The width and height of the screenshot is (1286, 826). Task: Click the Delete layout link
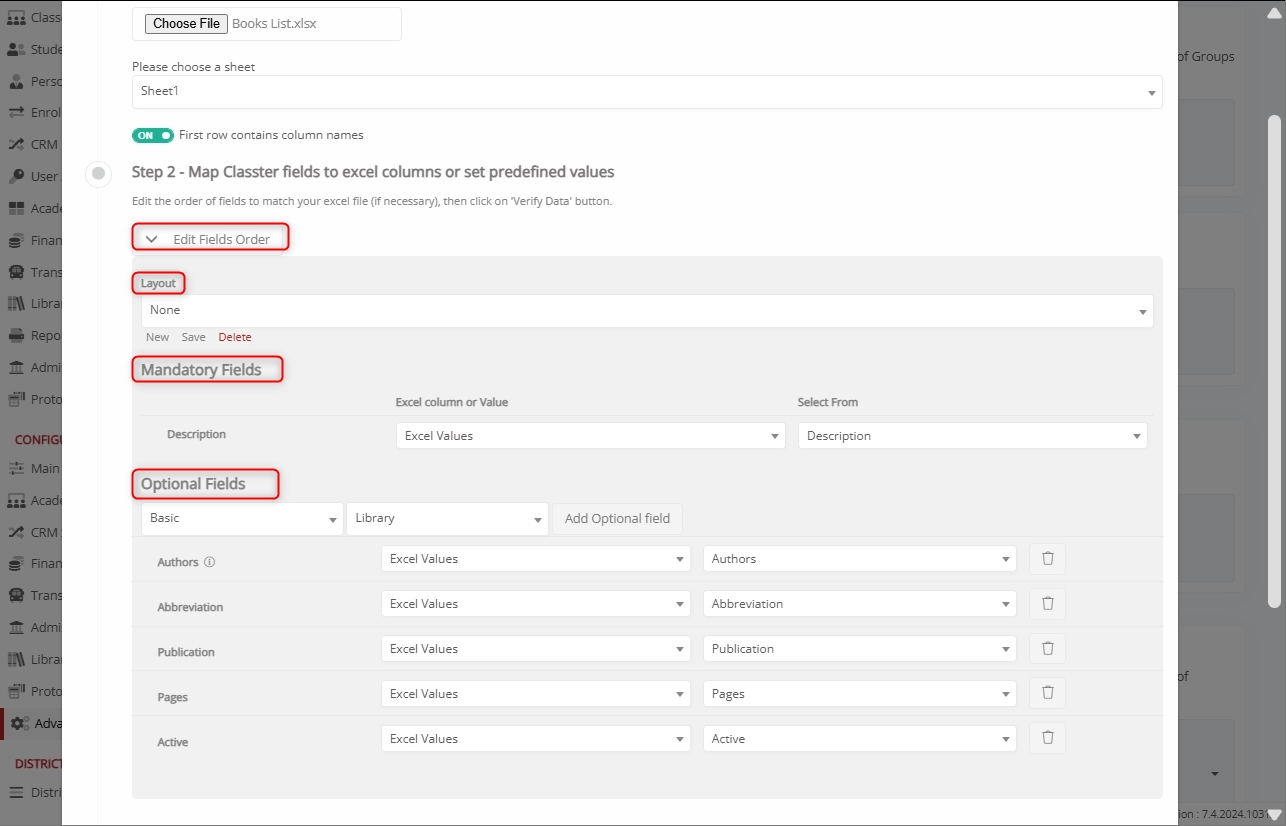235,337
